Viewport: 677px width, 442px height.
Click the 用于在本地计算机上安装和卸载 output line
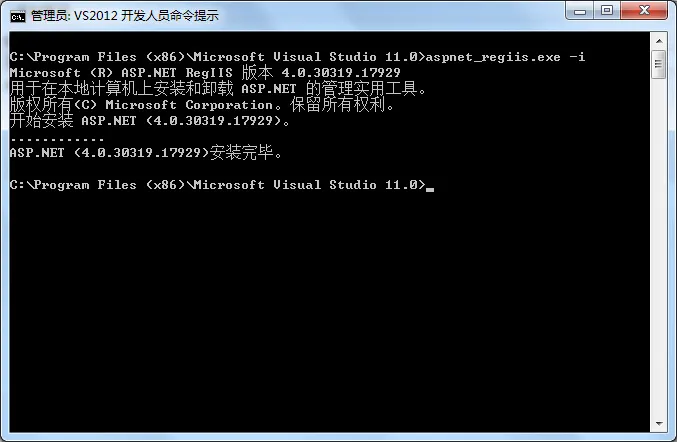coord(218,88)
